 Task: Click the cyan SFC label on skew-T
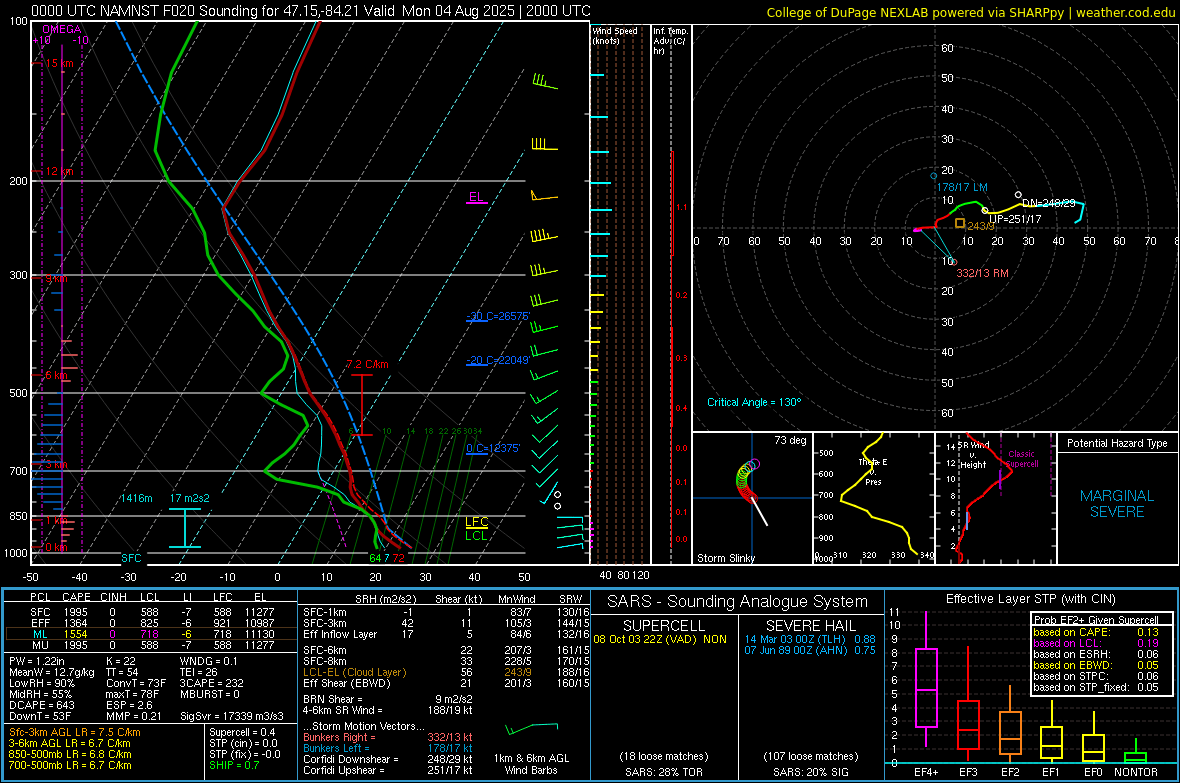[131, 558]
